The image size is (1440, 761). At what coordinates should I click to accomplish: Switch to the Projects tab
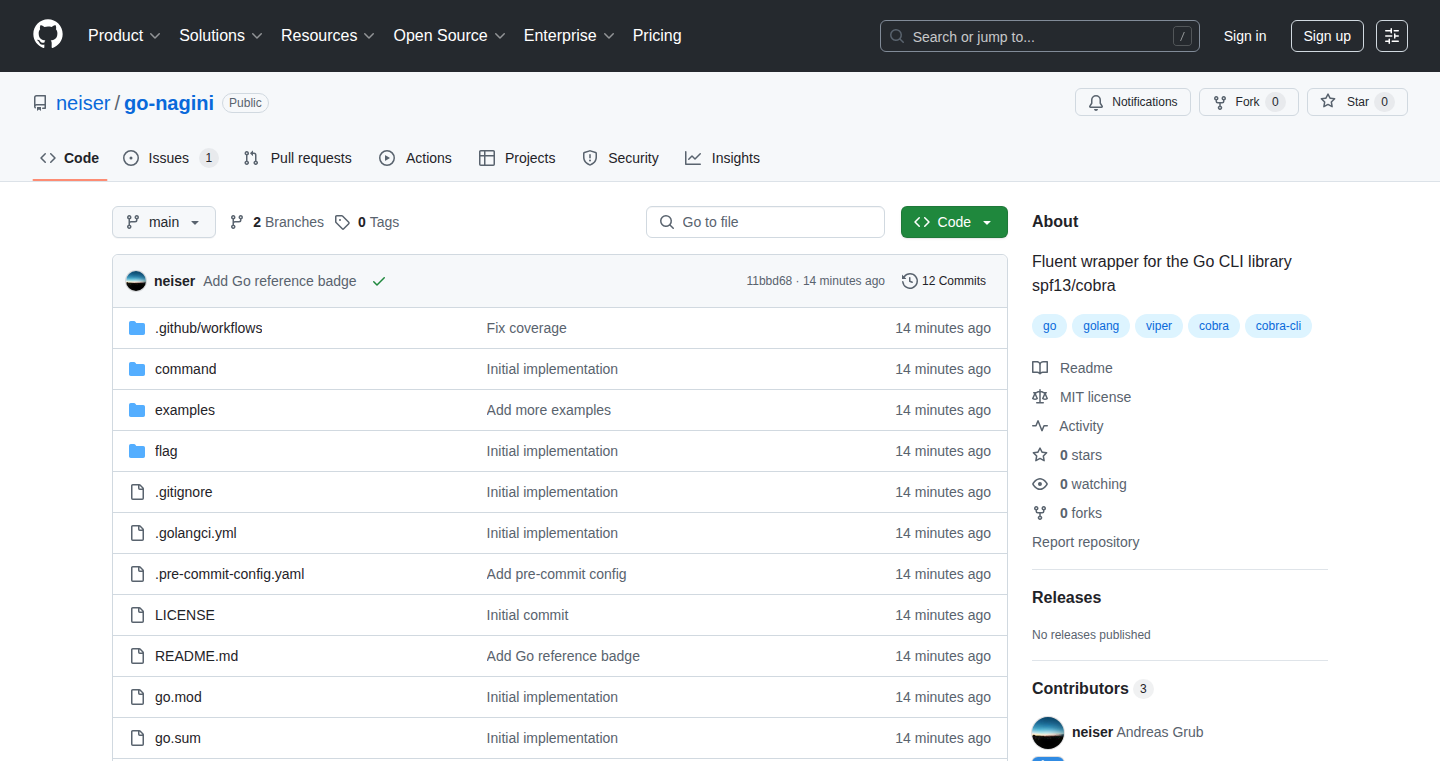click(x=517, y=158)
